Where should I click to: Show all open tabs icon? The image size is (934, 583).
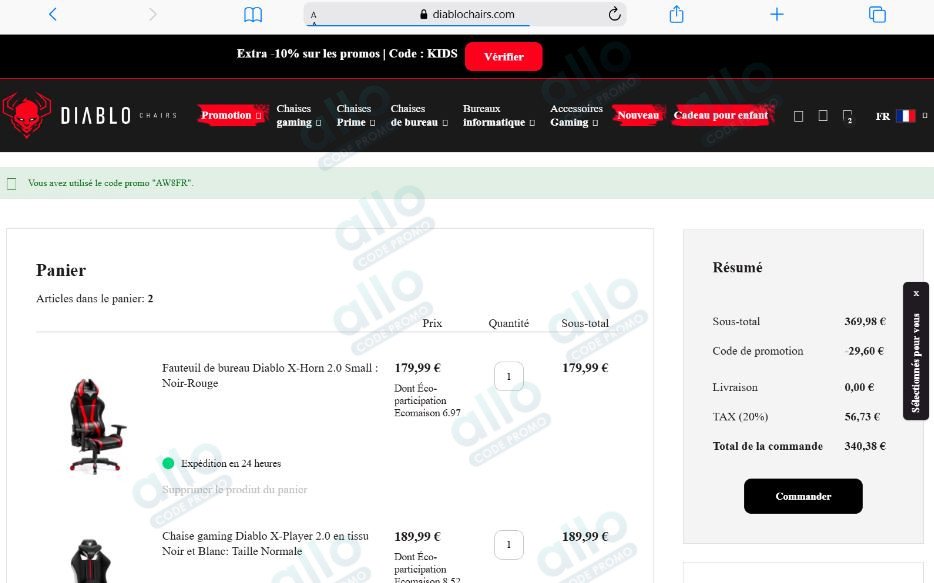(x=877, y=14)
